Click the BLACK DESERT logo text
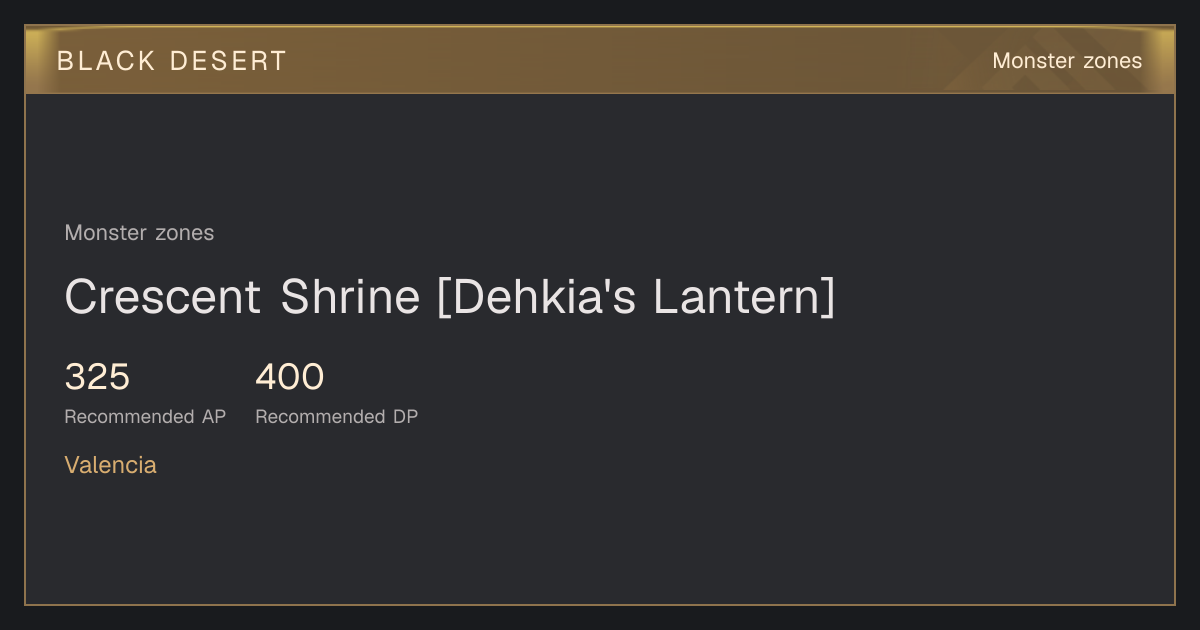 point(172,61)
